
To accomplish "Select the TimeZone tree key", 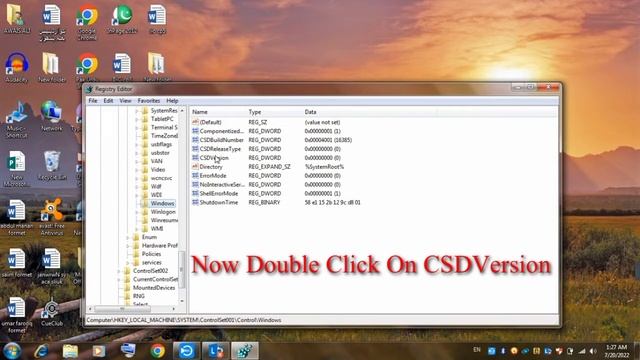I will click(x=164, y=136).
